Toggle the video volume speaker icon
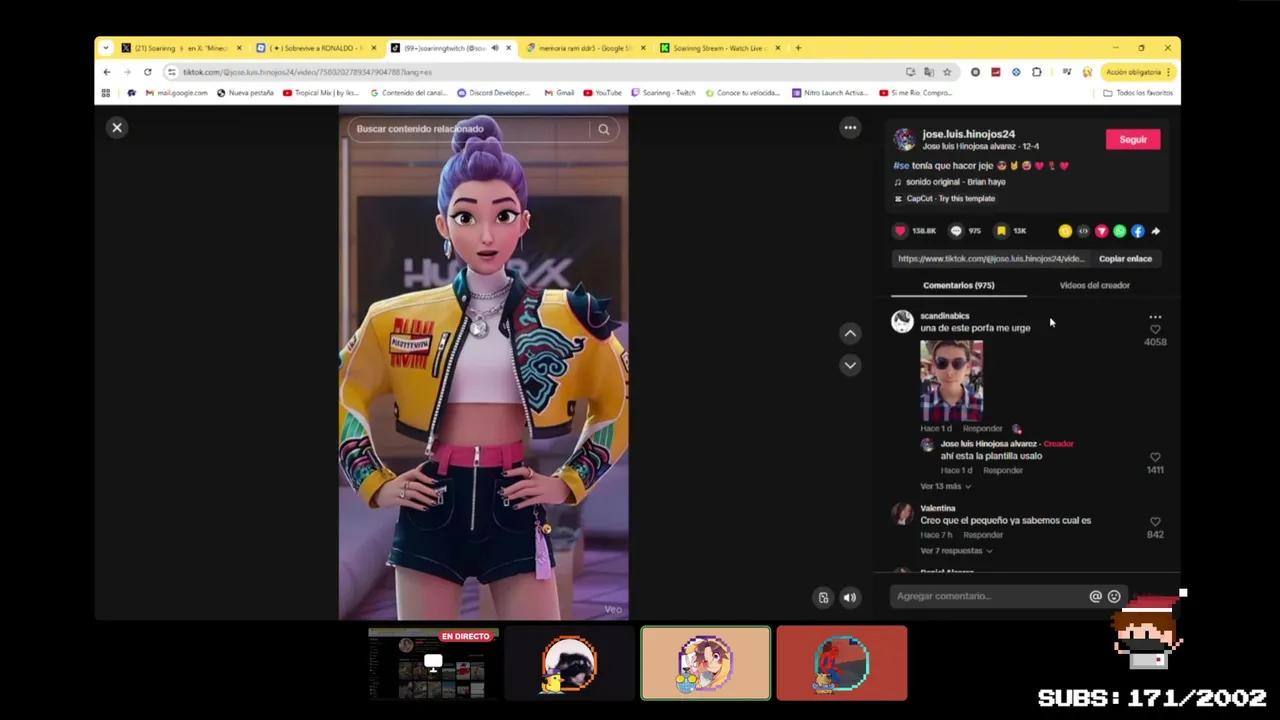1280x720 pixels. [850, 598]
